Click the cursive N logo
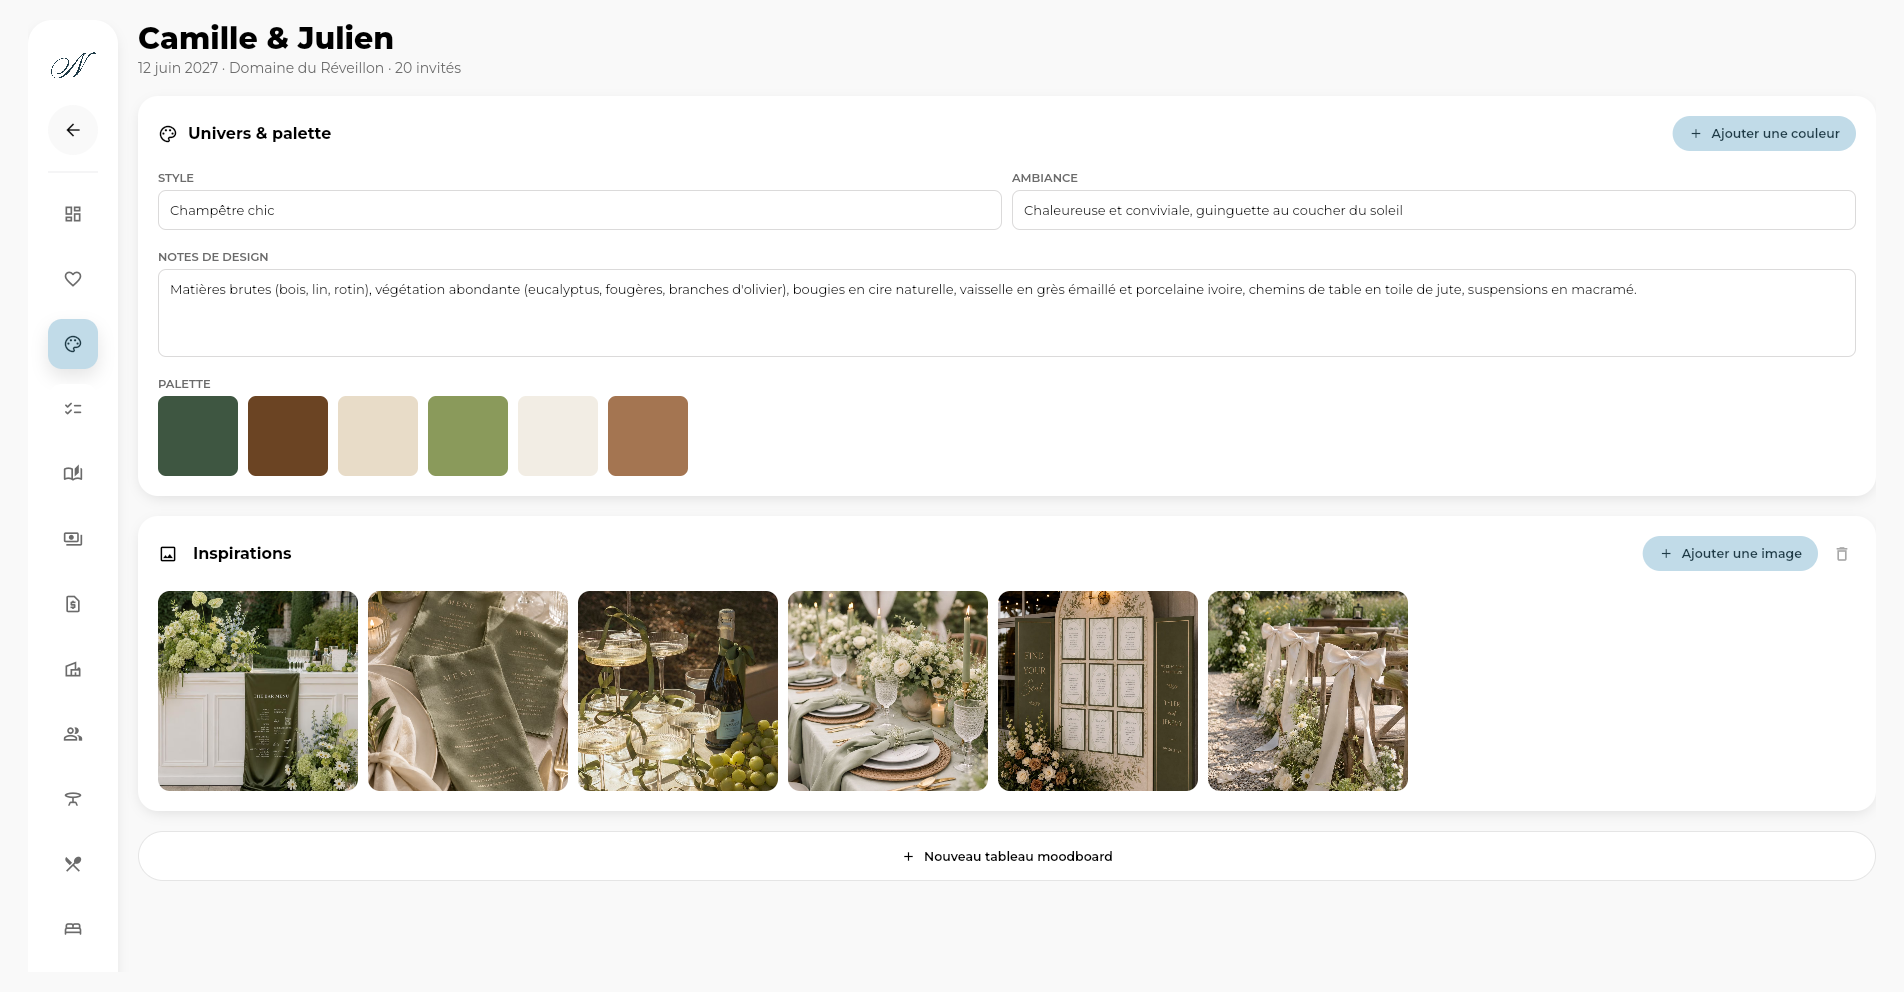The image size is (1904, 992). [x=73, y=66]
